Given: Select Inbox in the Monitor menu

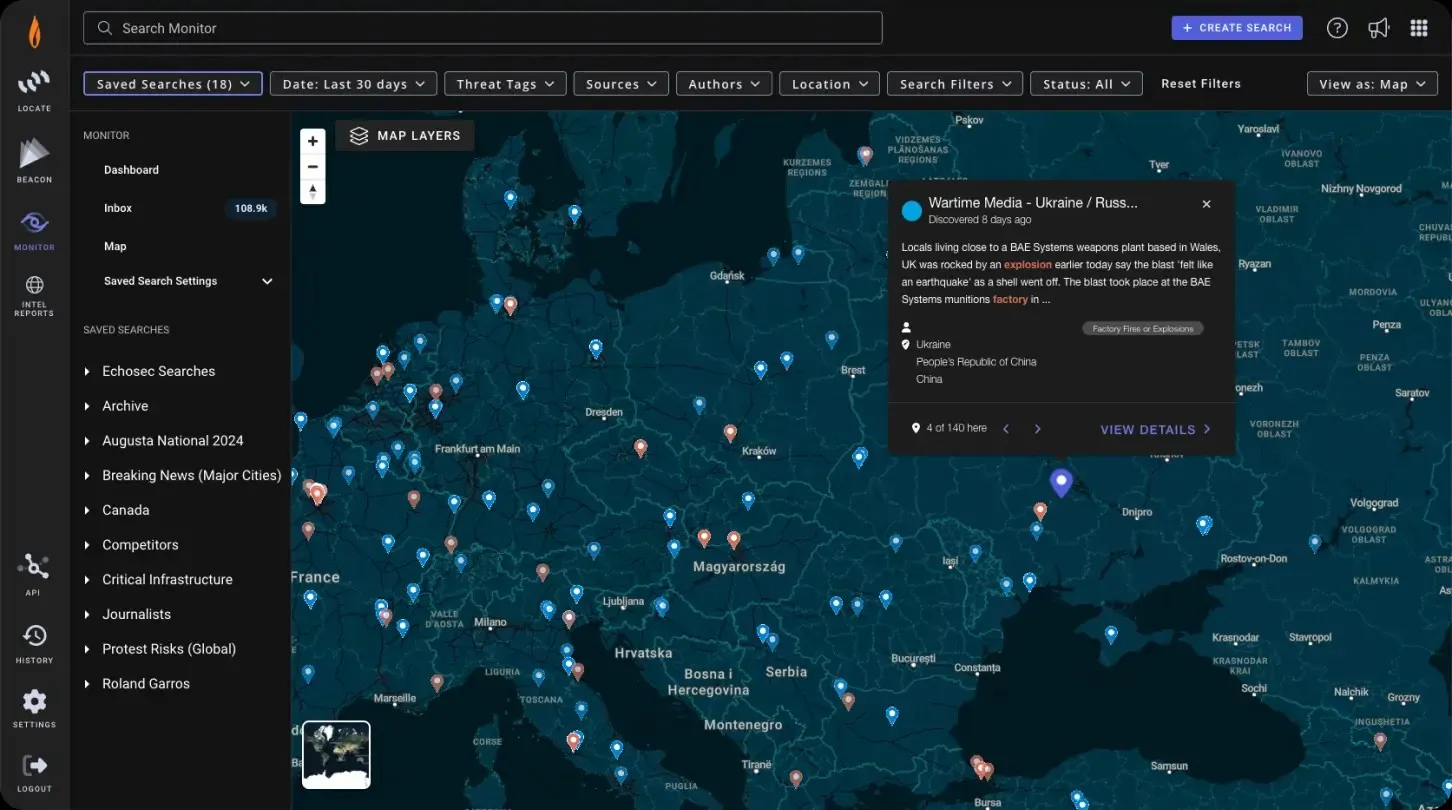Looking at the screenshot, I should click(x=118, y=208).
